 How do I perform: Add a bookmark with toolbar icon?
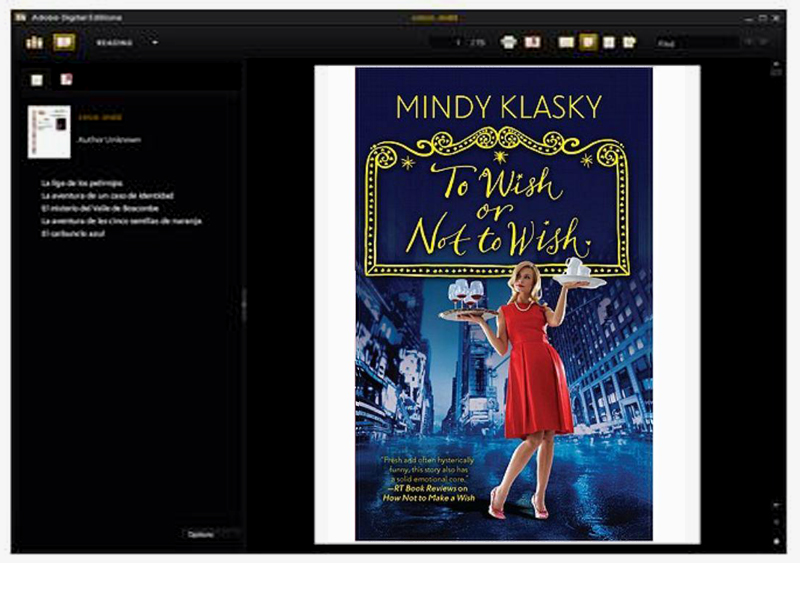pyautogui.click(x=533, y=42)
